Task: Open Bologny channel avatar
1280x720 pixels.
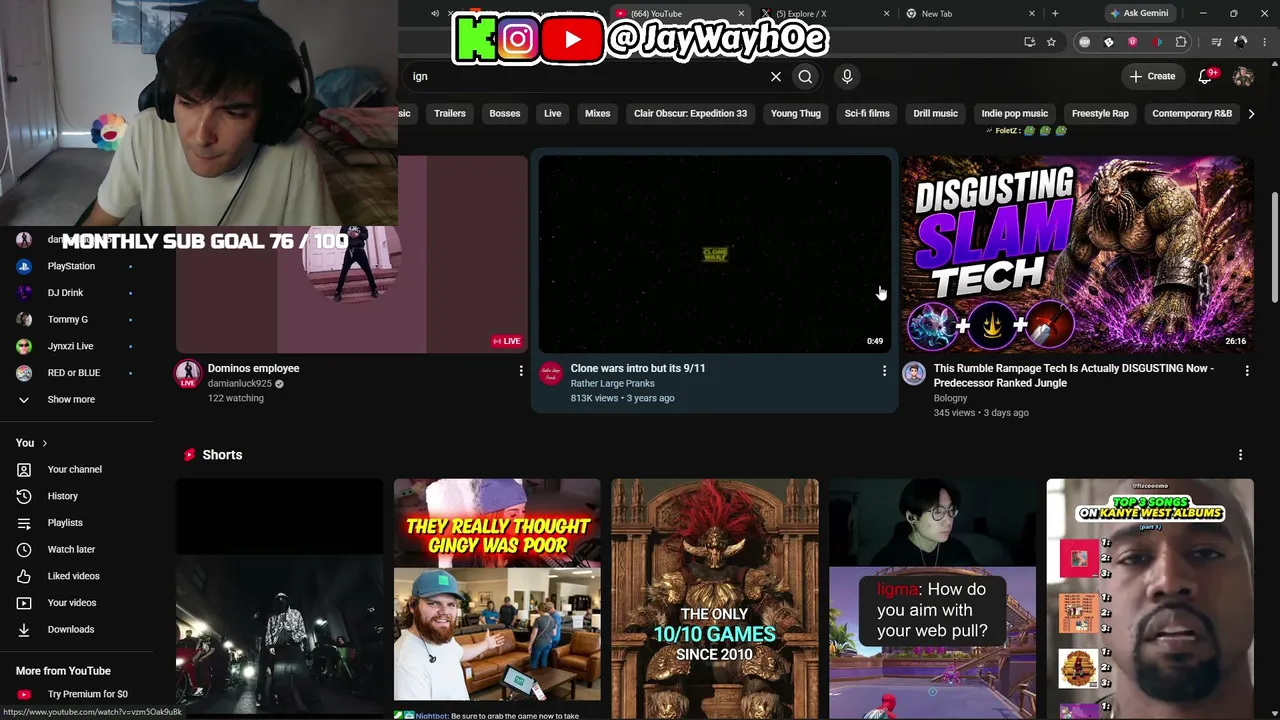Action: [x=914, y=374]
